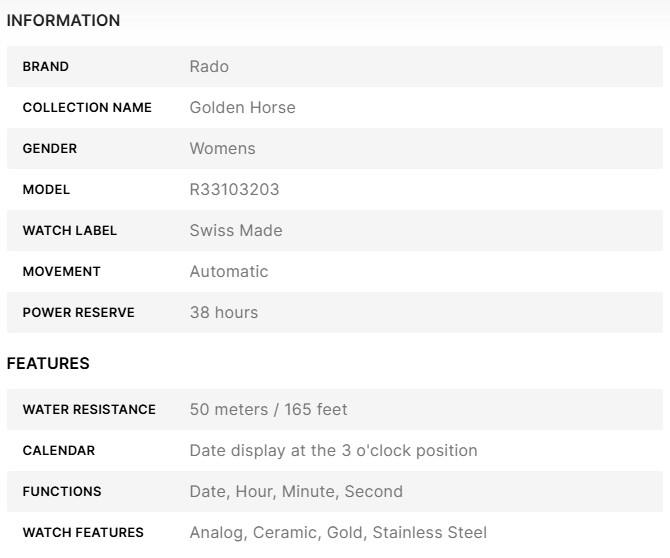Select the MOVEMENT row label
This screenshot has width=670, height=558.
coord(61,272)
